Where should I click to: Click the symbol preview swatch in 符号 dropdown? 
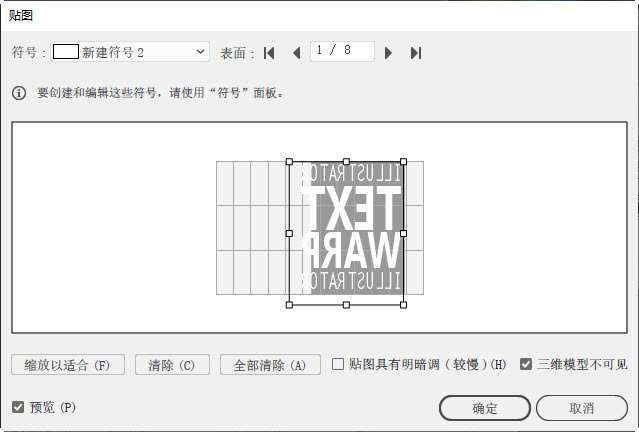pyautogui.click(x=66, y=52)
